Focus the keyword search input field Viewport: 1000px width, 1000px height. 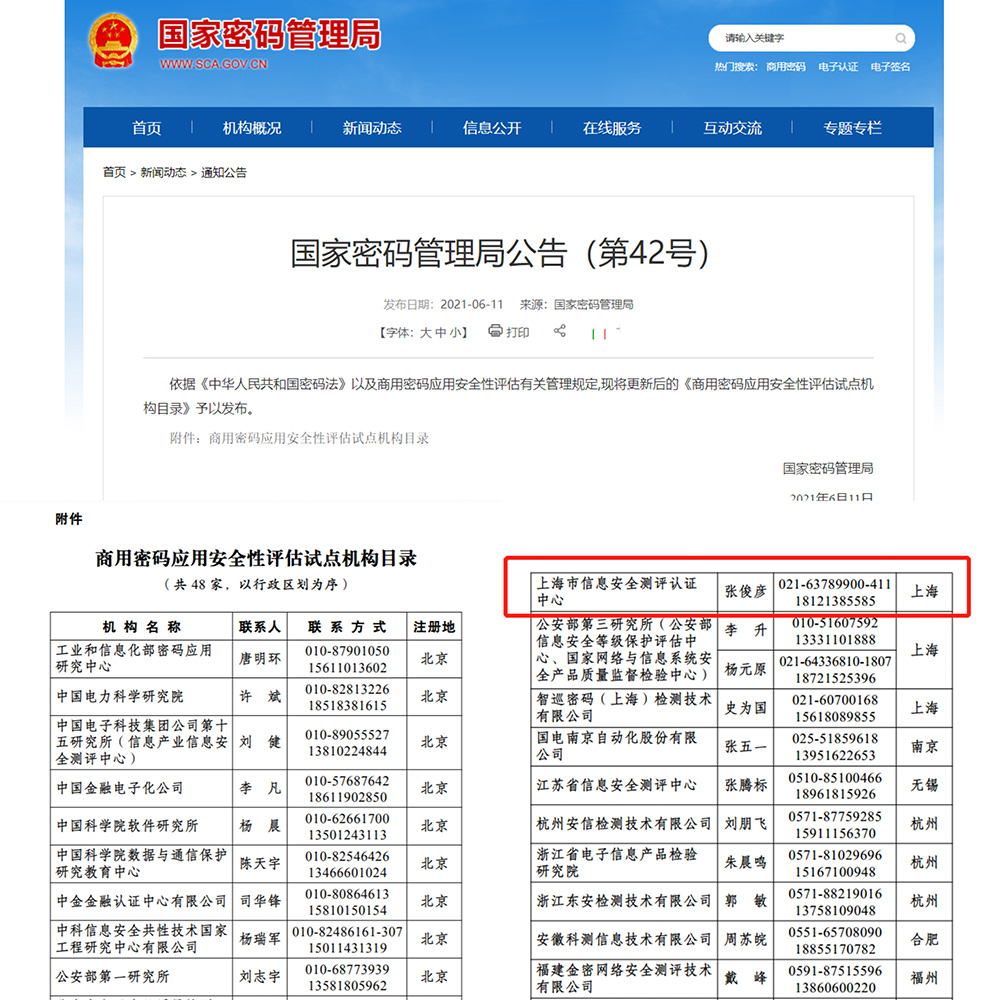811,38
